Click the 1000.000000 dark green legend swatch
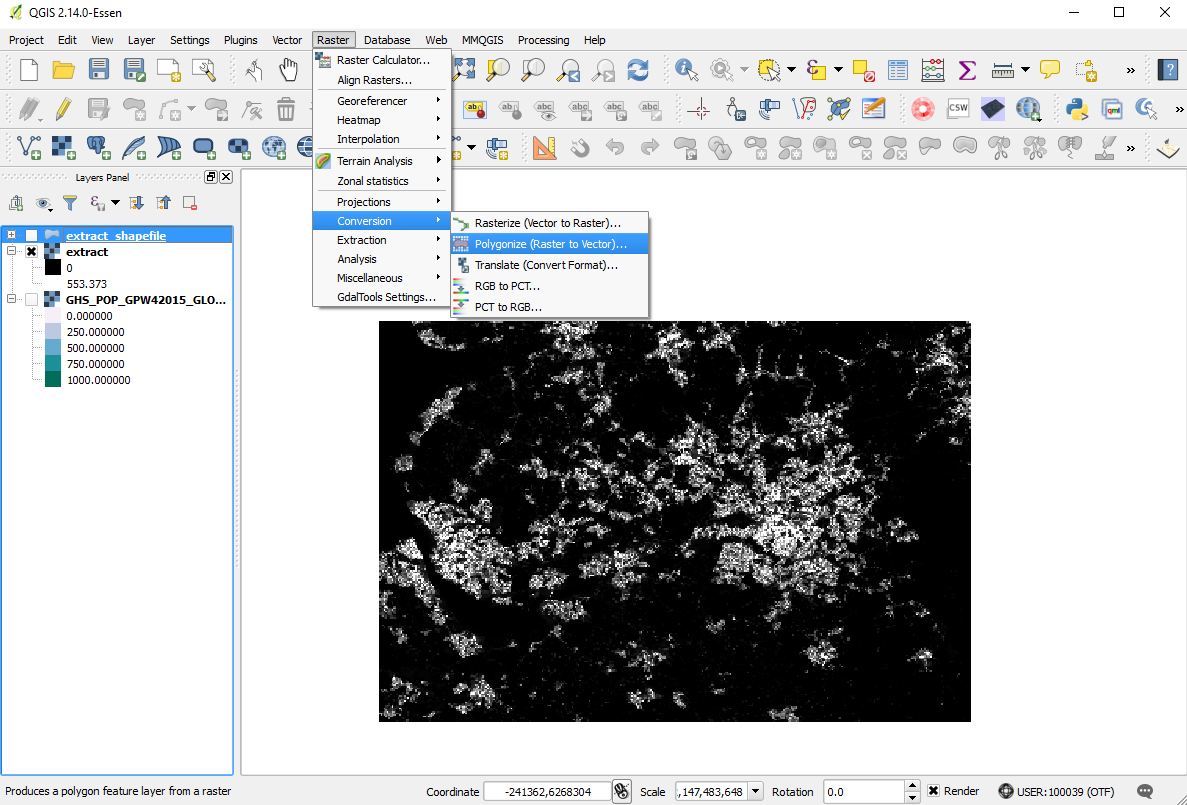The image size is (1187, 805). (x=52, y=380)
